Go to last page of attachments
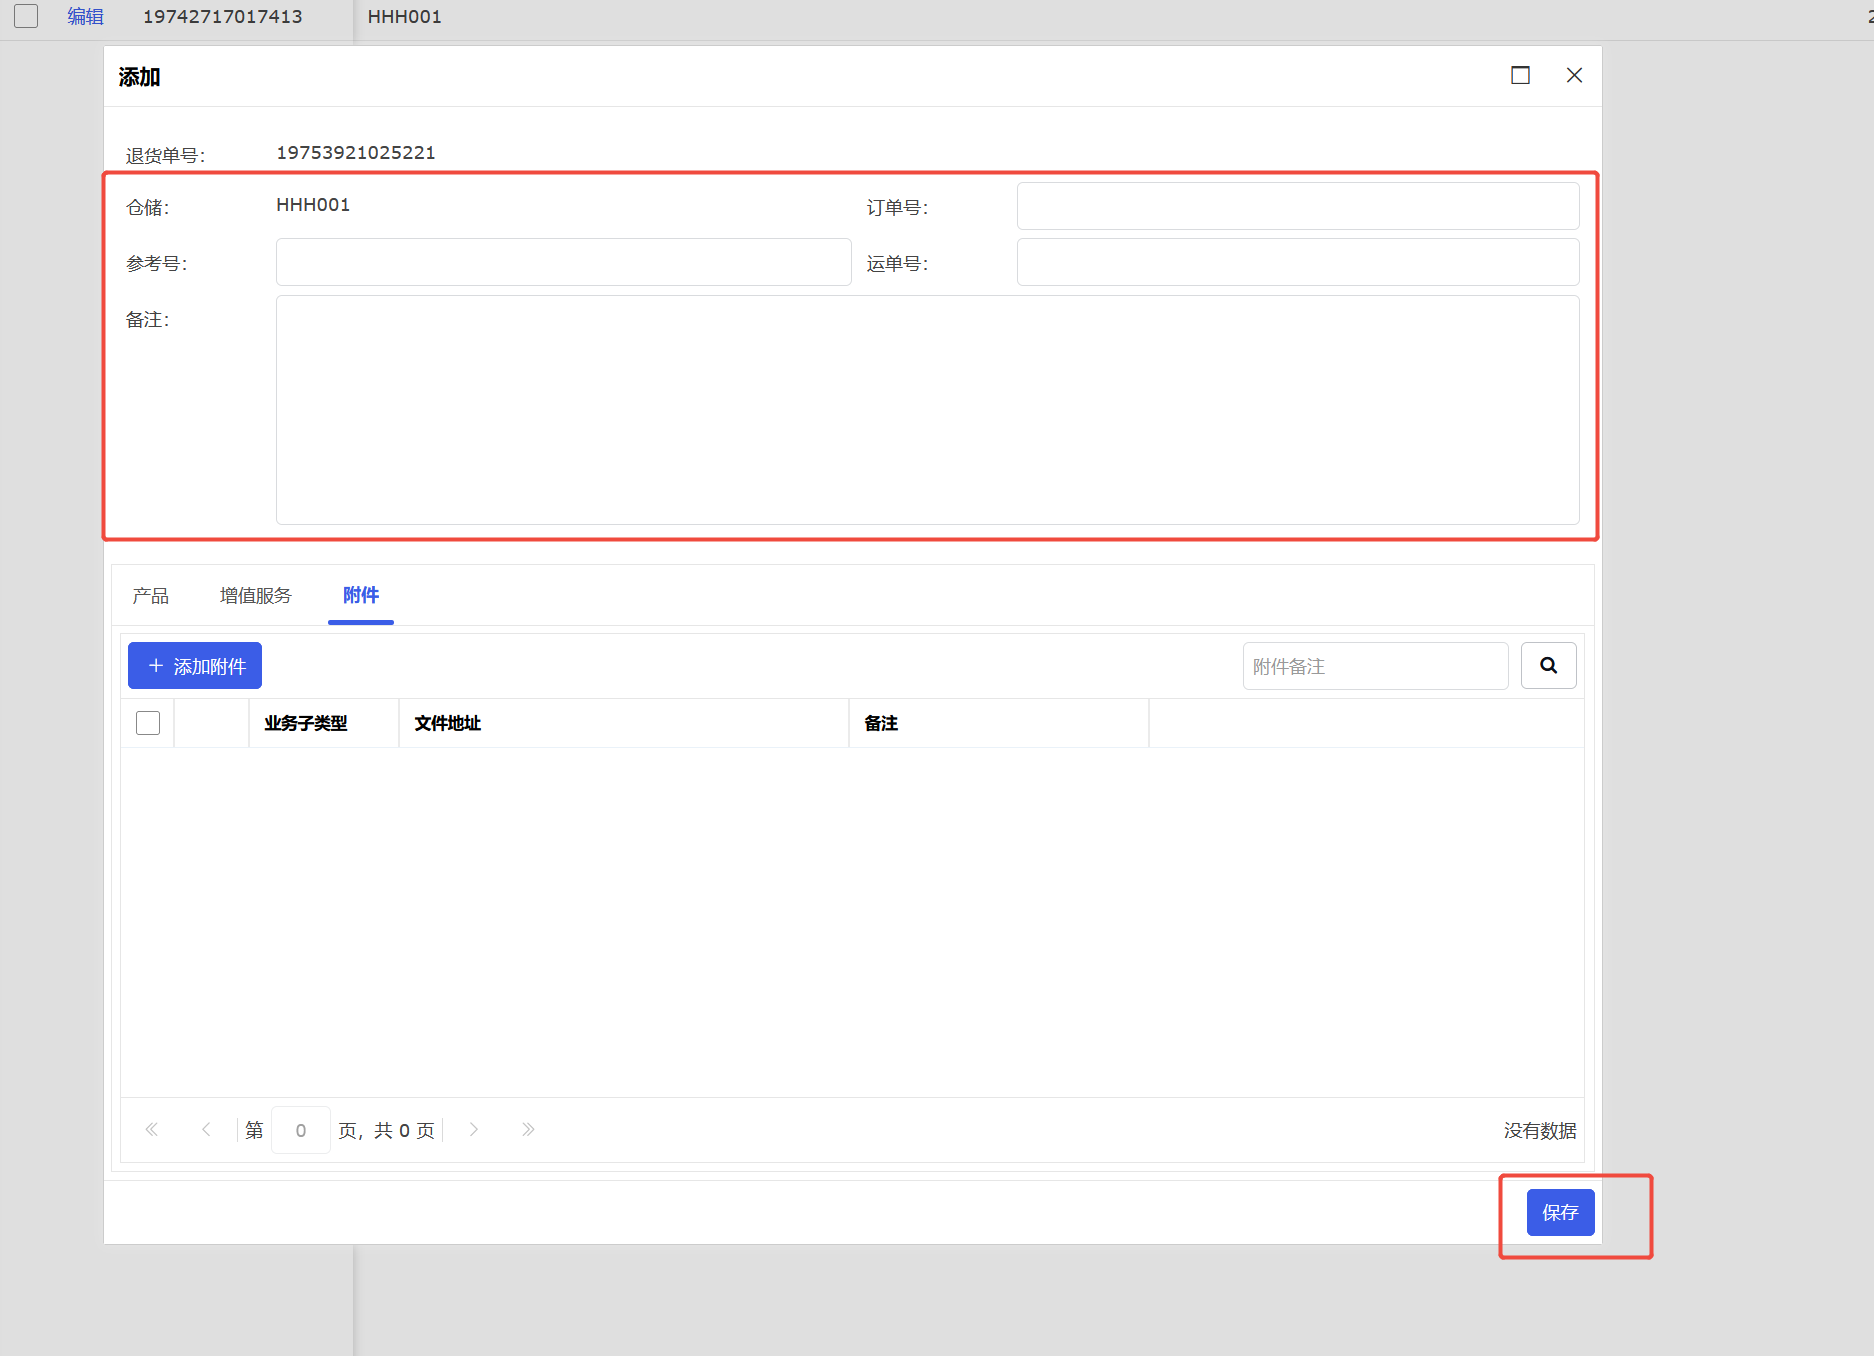 pyautogui.click(x=528, y=1129)
